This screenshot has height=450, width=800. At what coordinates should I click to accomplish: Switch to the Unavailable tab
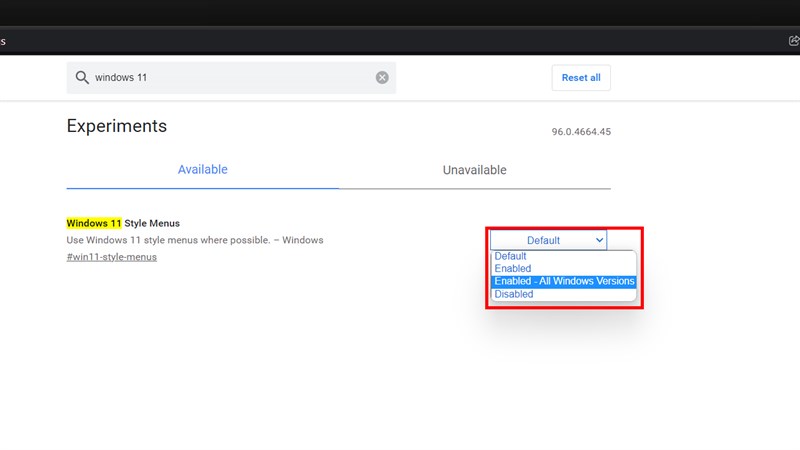[474, 170]
